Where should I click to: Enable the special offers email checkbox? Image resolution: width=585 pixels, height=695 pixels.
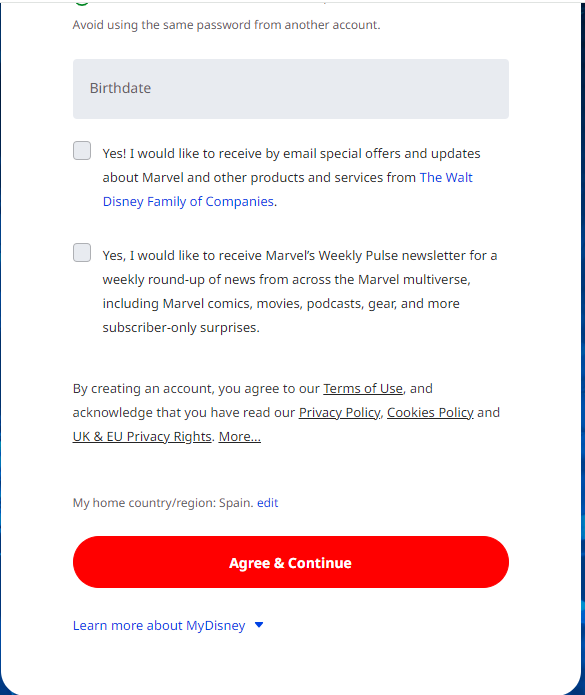[x=82, y=151]
